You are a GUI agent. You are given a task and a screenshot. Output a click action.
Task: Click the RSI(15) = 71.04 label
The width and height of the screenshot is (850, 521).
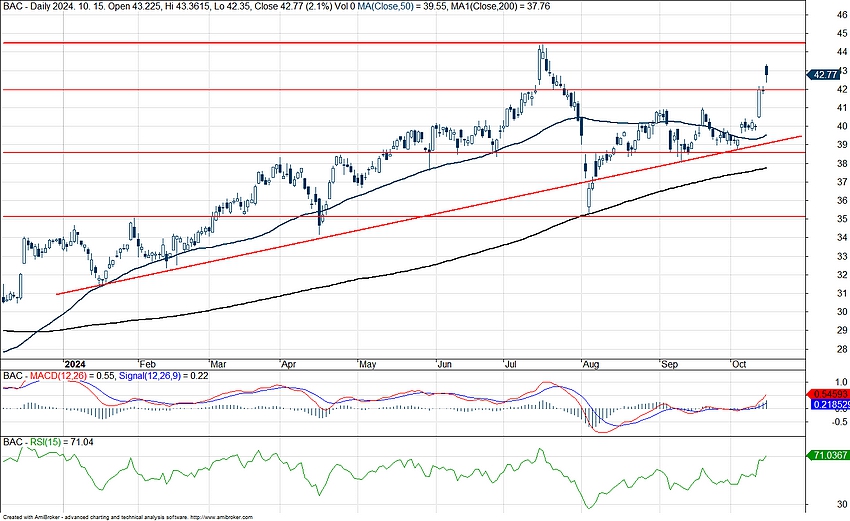click(x=61, y=442)
